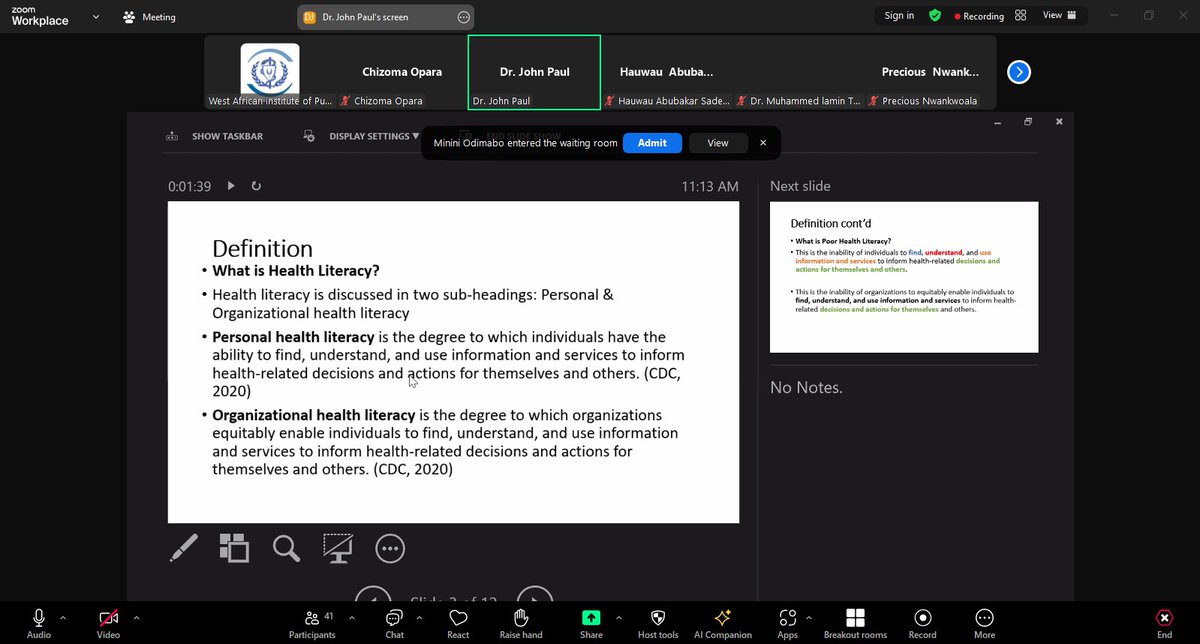Open Apps in toolbar

pos(787,623)
